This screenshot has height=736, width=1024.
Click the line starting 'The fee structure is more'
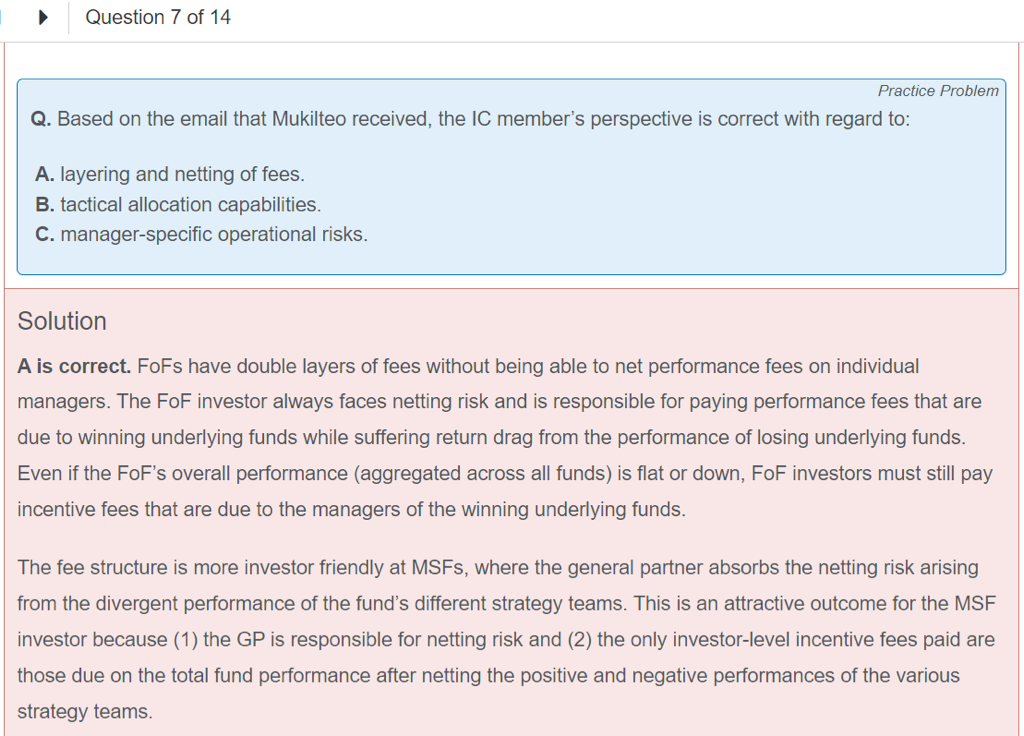pos(498,568)
